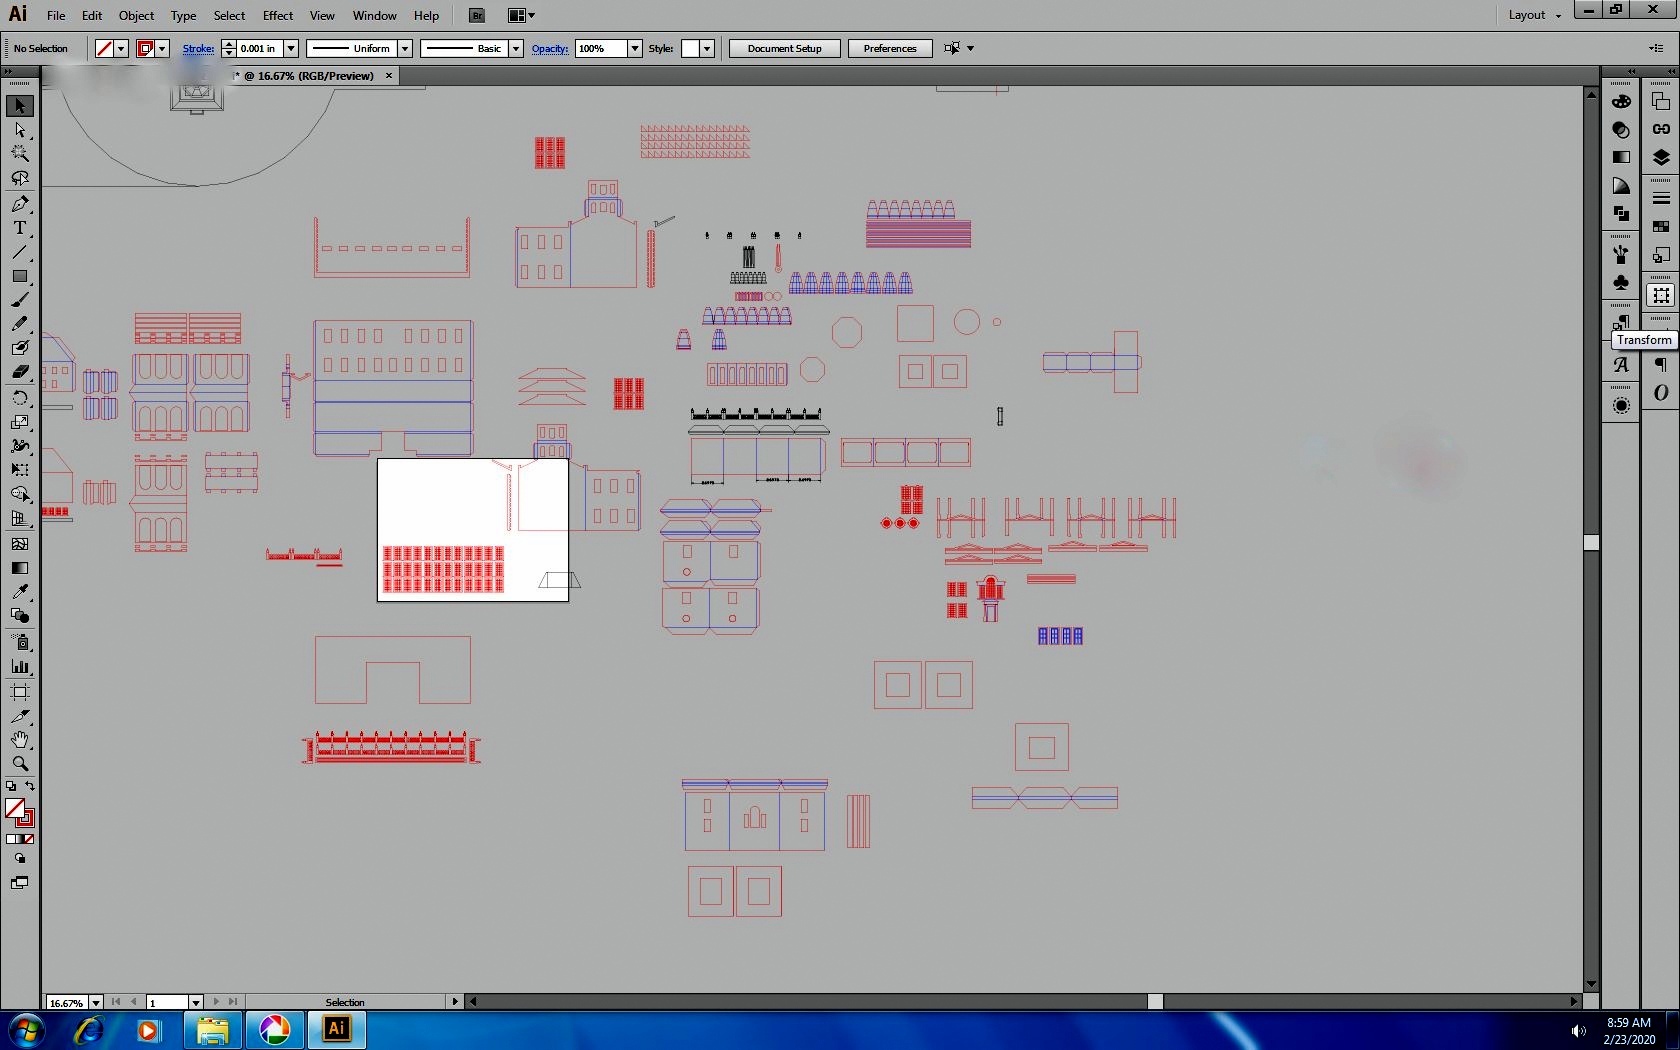Image resolution: width=1680 pixels, height=1050 pixels.
Task: Select the Selection tool (black arrow)
Action: [20, 106]
